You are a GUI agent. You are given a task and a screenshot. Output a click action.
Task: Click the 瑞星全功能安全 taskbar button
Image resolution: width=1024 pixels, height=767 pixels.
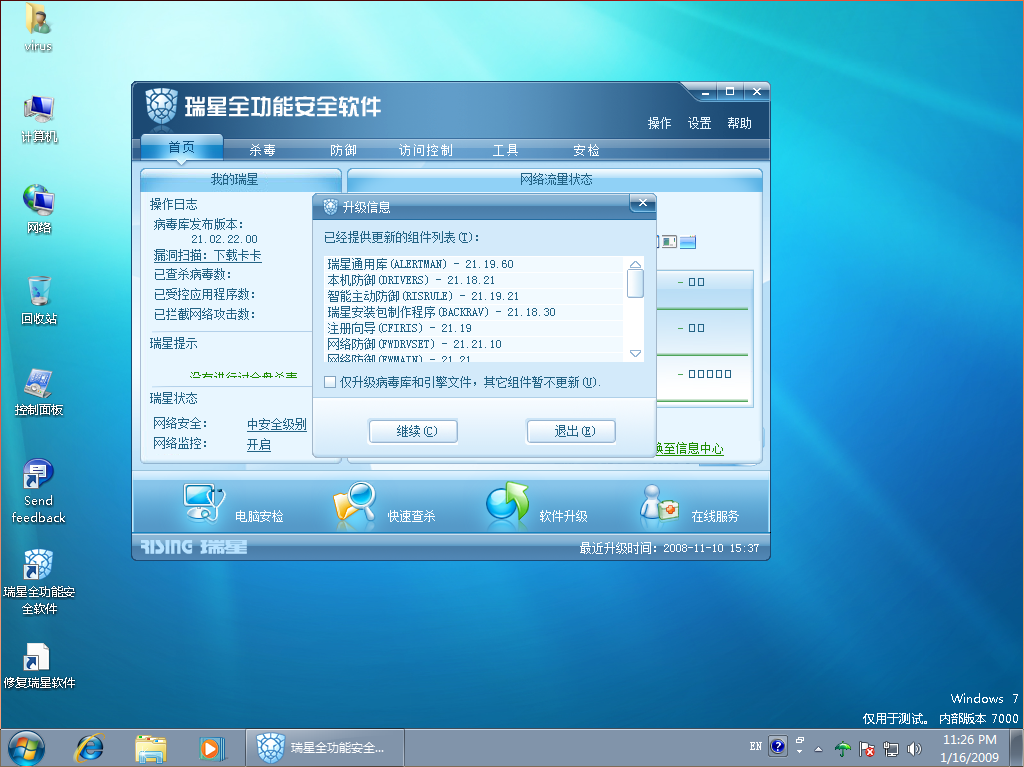325,748
